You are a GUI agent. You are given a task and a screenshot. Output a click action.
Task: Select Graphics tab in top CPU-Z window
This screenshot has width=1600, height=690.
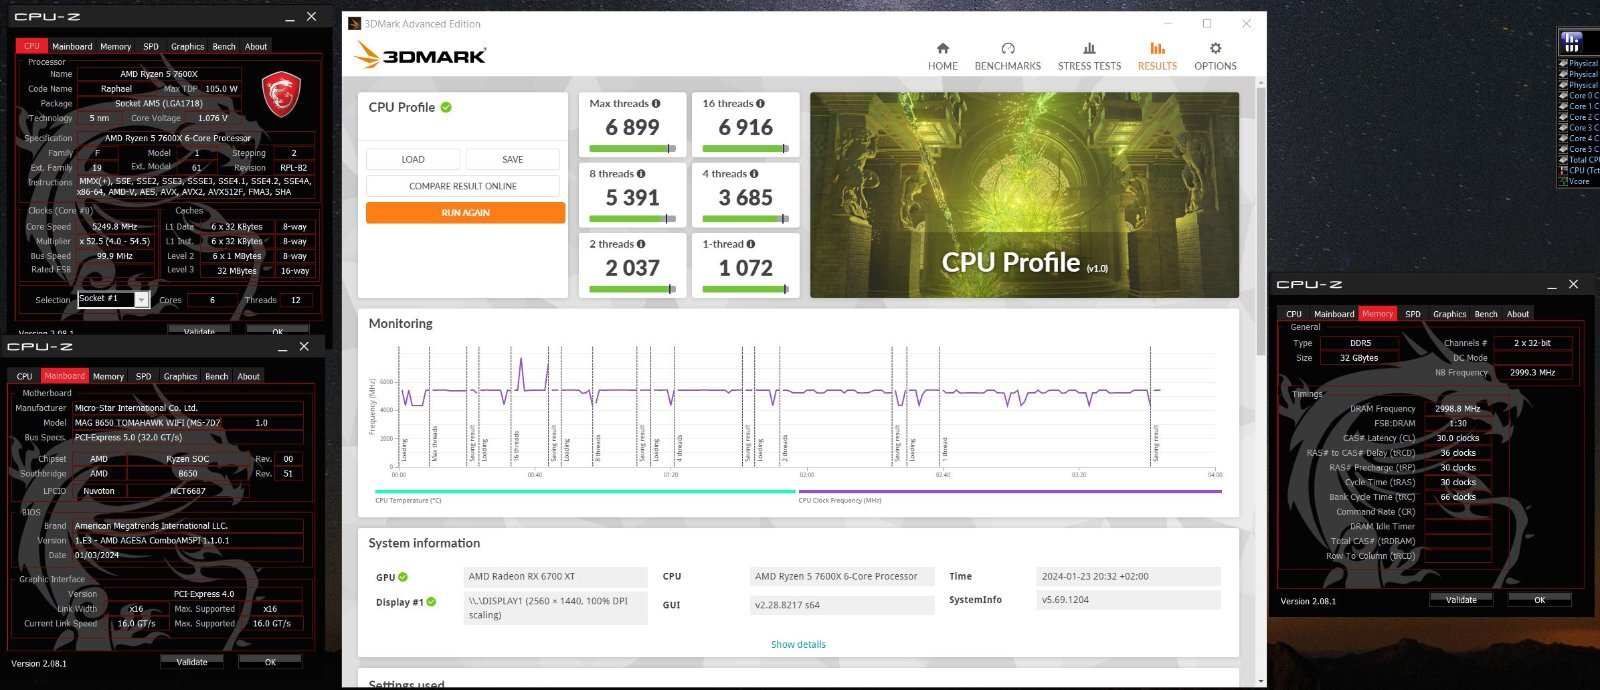click(187, 46)
